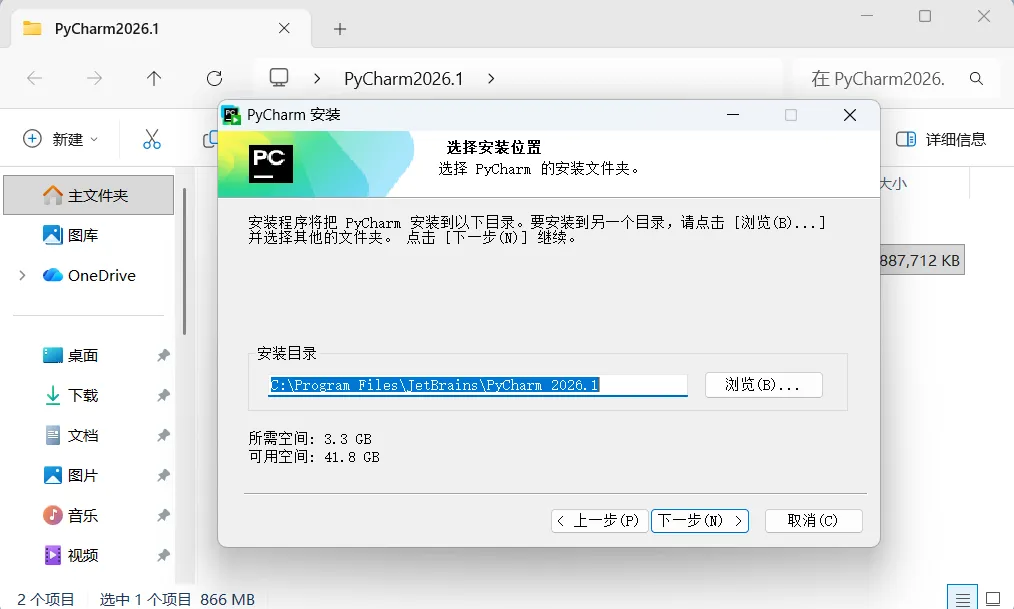The height and width of the screenshot is (609, 1014).
Task: Maximize the File Explorer window
Action: [x=925, y=16]
